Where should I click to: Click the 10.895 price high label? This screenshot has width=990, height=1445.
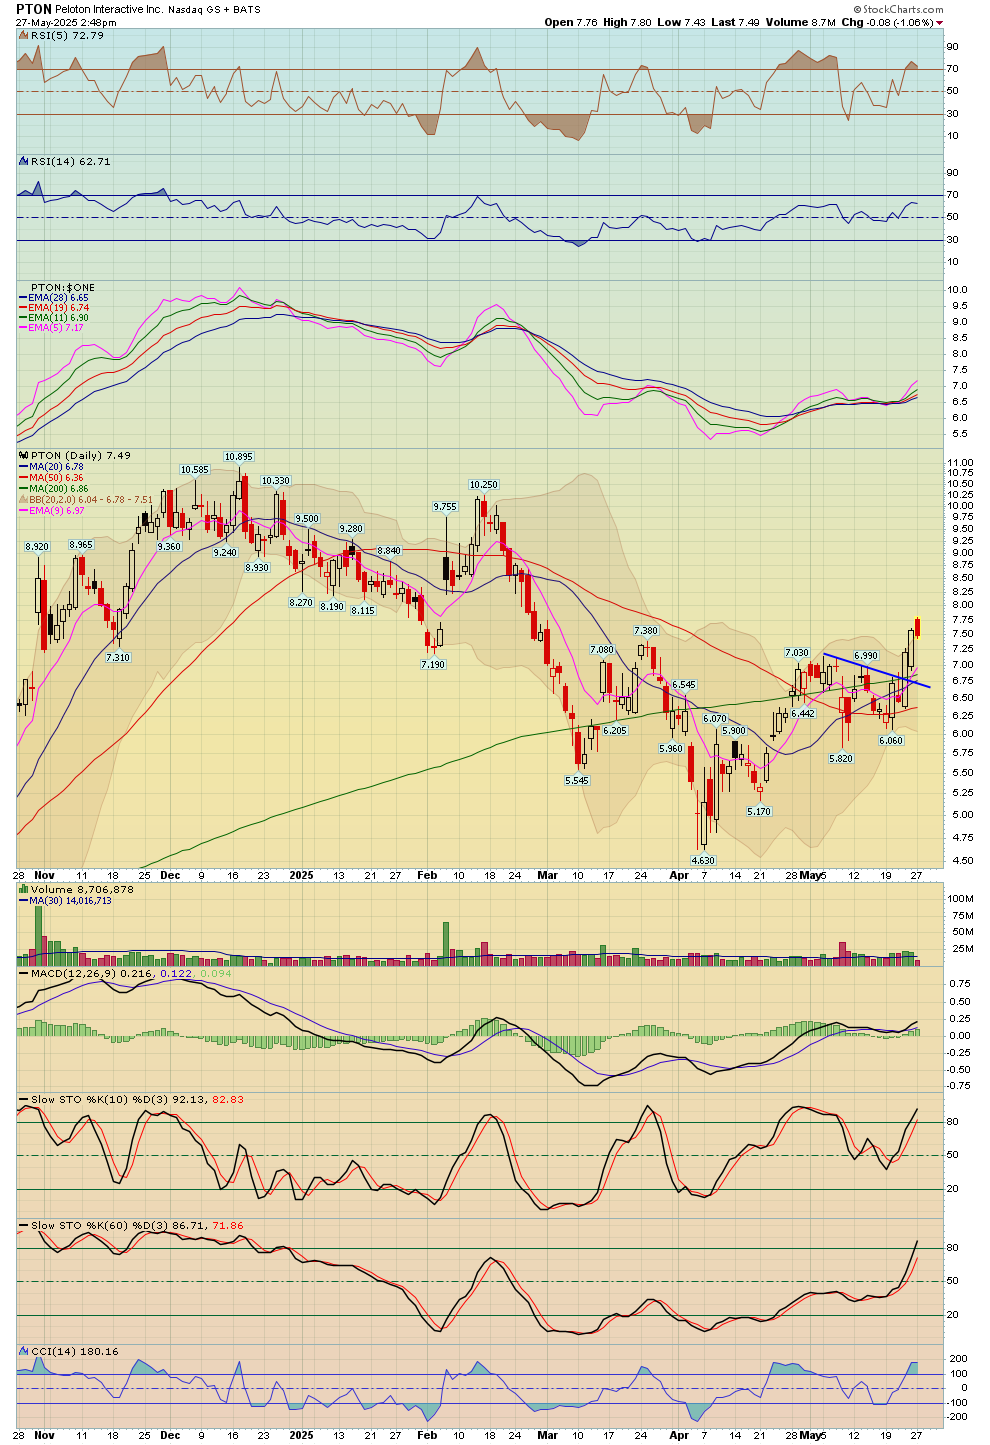239,456
